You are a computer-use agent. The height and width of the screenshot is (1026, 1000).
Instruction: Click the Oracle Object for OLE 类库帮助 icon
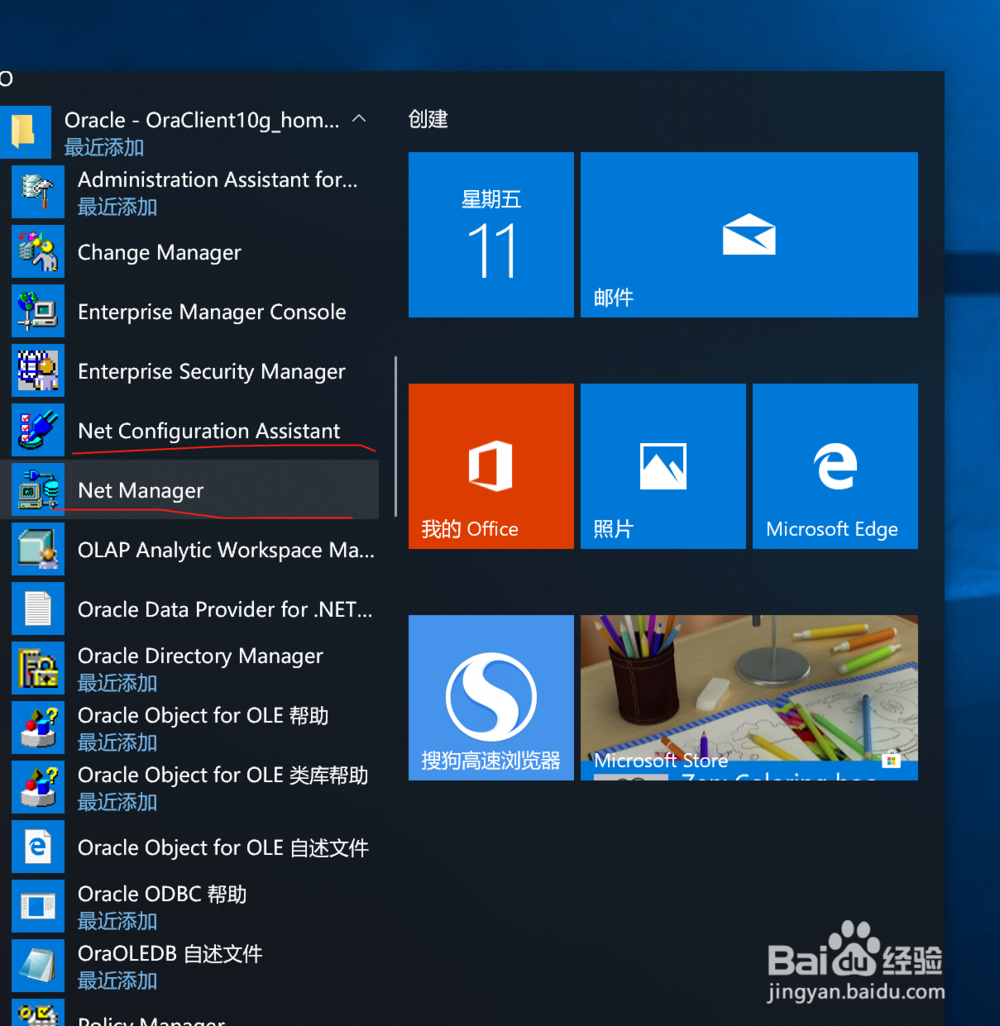point(38,787)
